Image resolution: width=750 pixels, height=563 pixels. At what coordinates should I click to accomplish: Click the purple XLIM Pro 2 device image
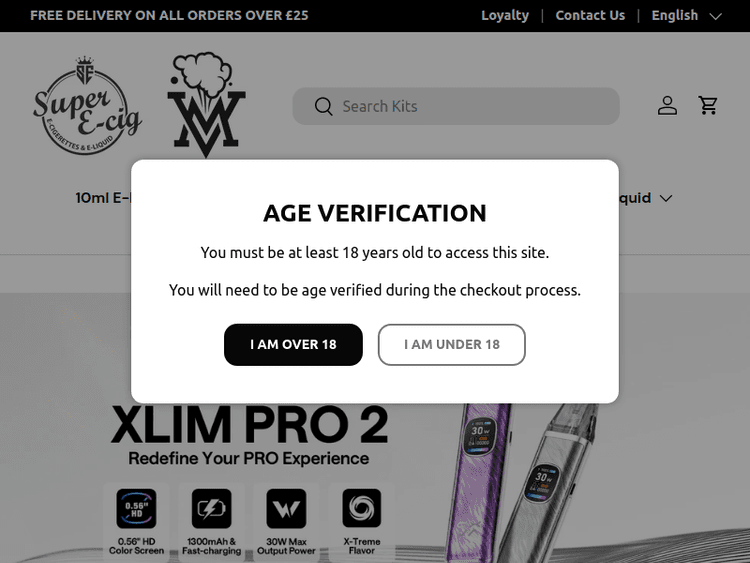tap(483, 470)
